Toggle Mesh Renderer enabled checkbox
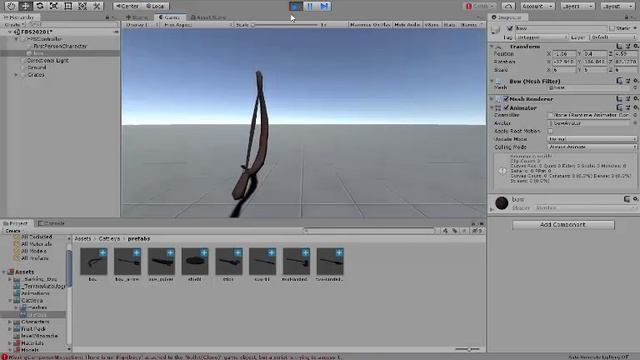The height and width of the screenshot is (360, 640). tap(506, 99)
